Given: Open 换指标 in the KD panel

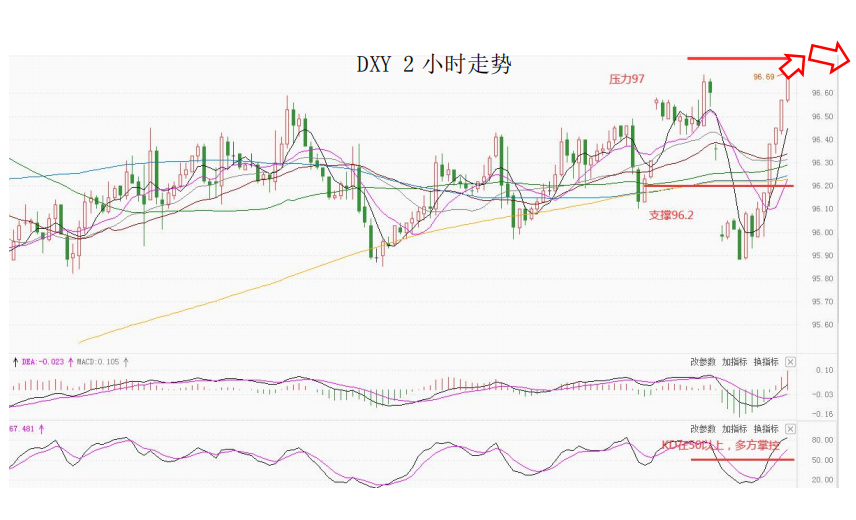Looking at the screenshot, I should 766,428.
